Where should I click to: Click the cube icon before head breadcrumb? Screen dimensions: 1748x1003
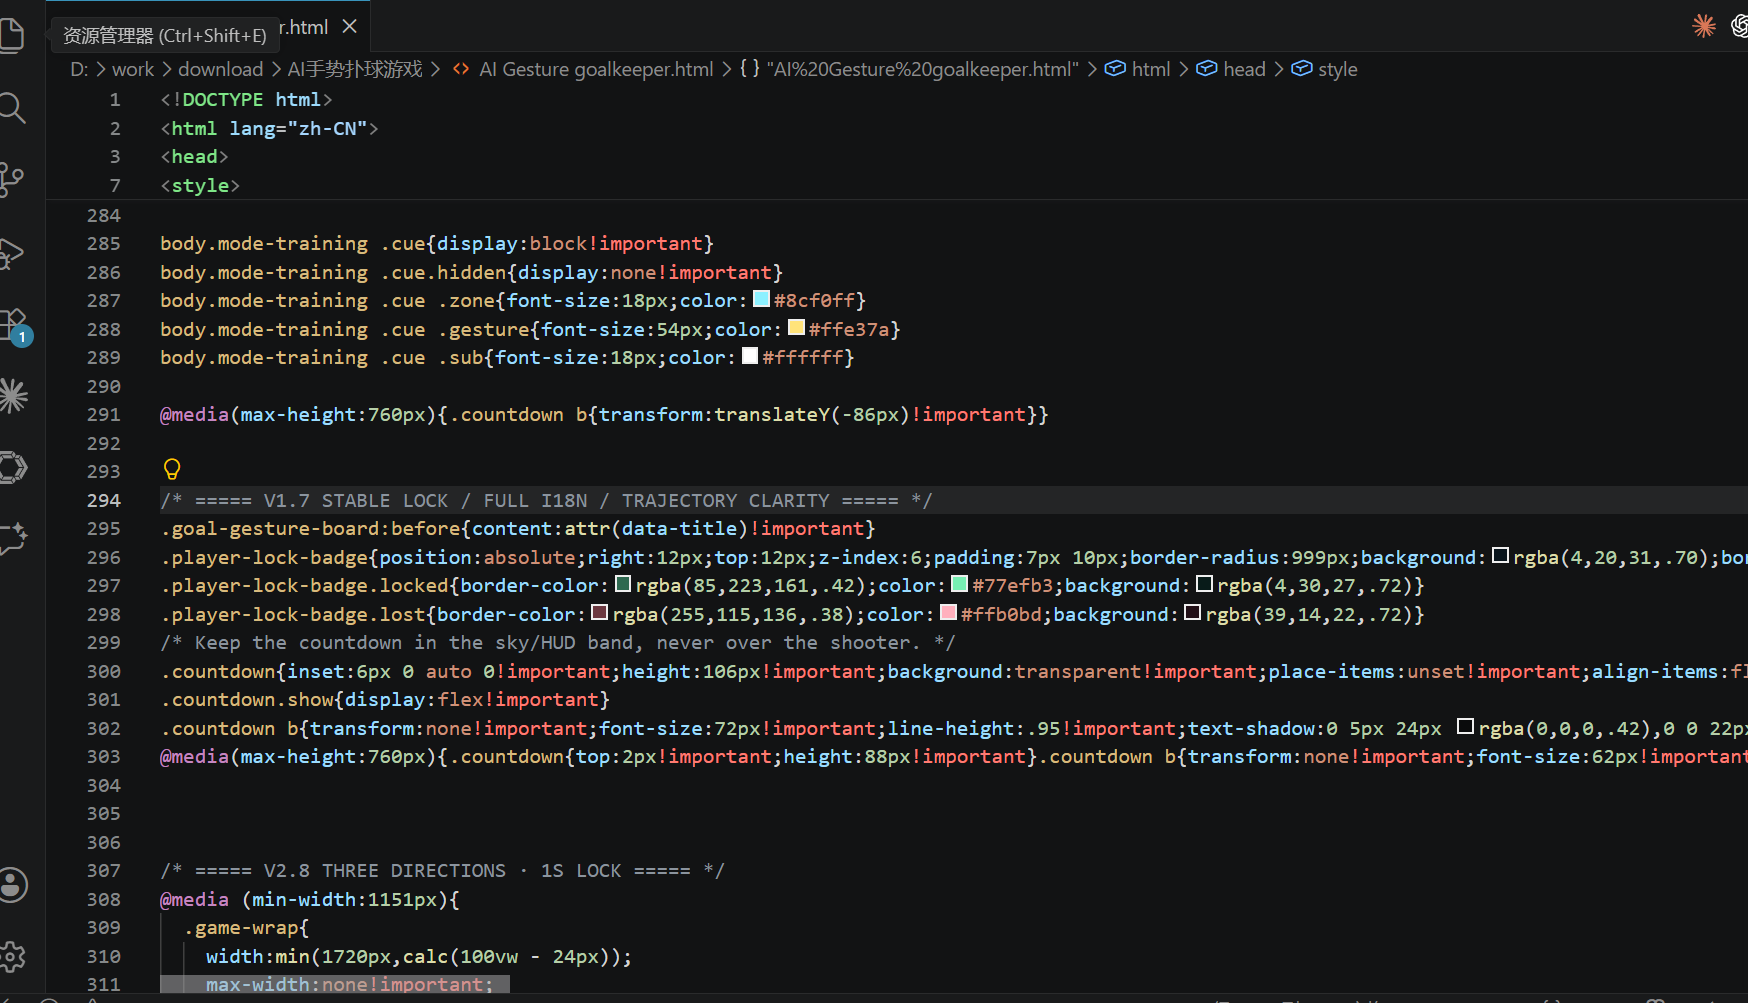click(x=1207, y=69)
